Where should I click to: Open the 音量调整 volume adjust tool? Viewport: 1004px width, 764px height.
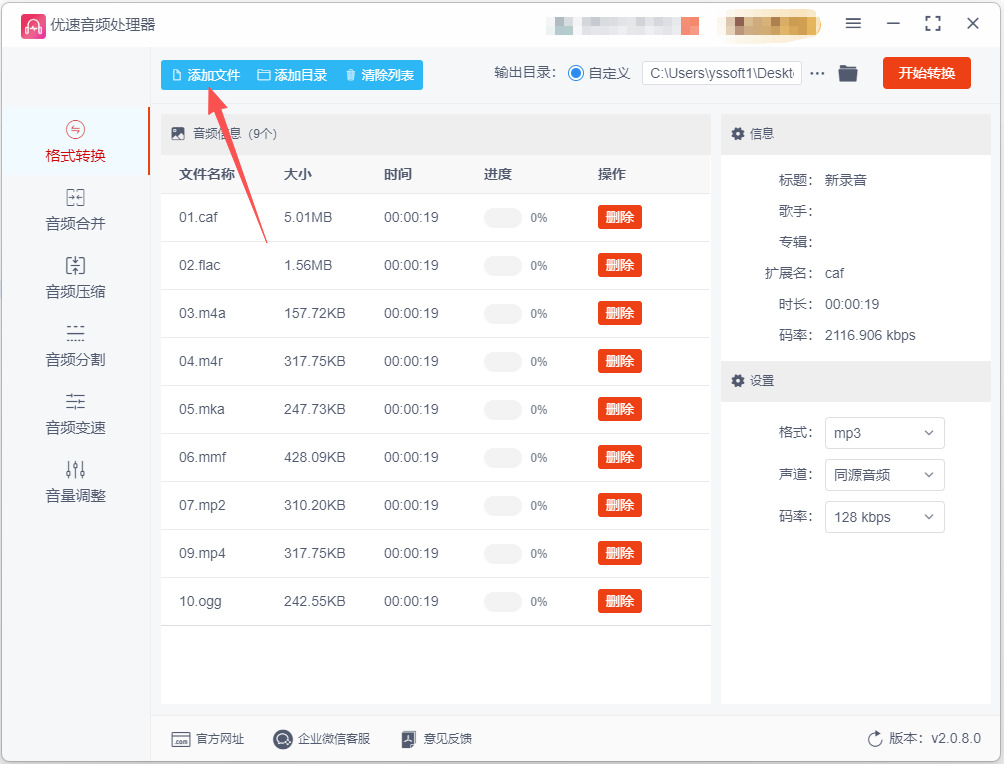pos(75,481)
